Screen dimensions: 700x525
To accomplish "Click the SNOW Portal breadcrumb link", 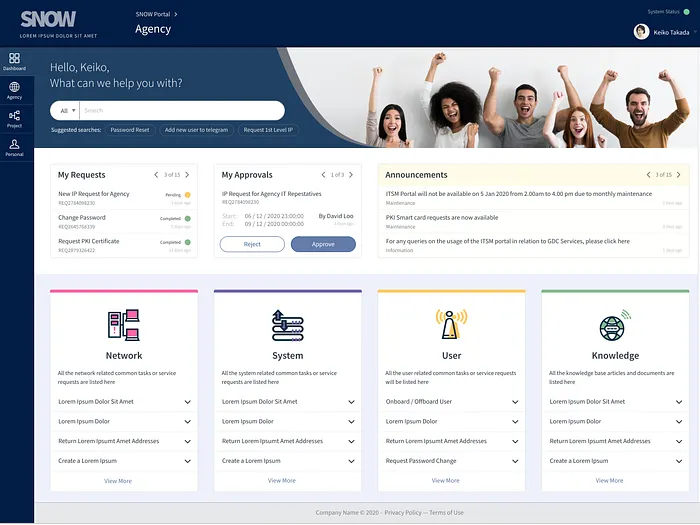I will tap(153, 14).
